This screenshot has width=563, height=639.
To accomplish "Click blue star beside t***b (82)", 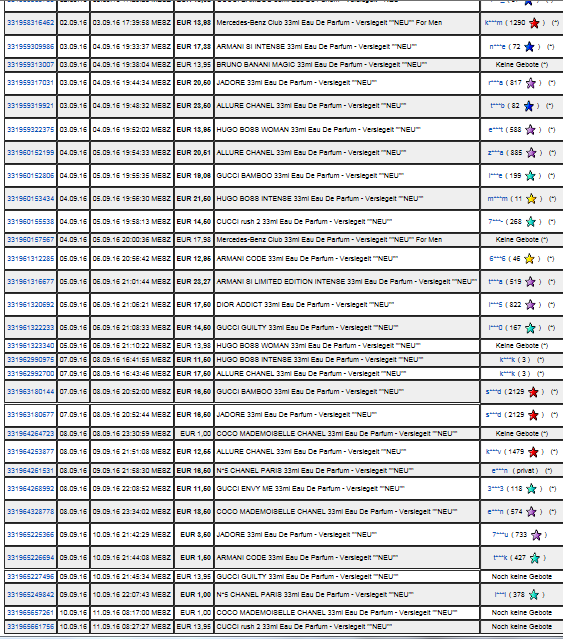I will pos(528,106).
